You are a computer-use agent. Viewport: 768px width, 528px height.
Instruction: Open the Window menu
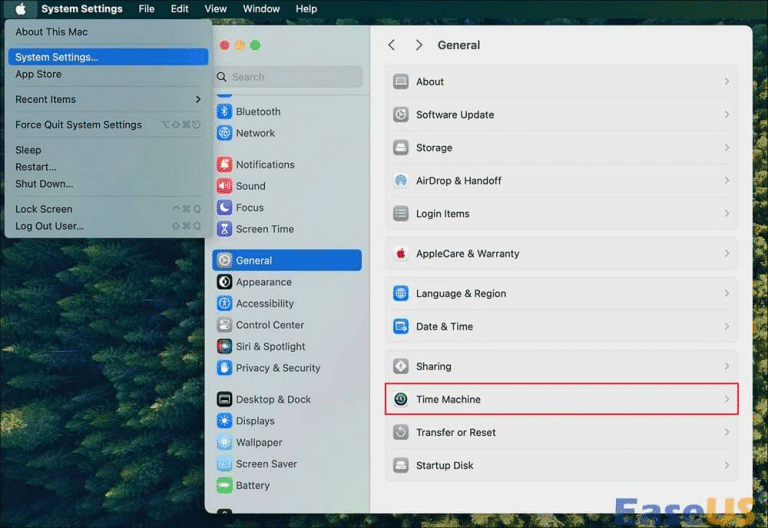pyautogui.click(x=261, y=9)
